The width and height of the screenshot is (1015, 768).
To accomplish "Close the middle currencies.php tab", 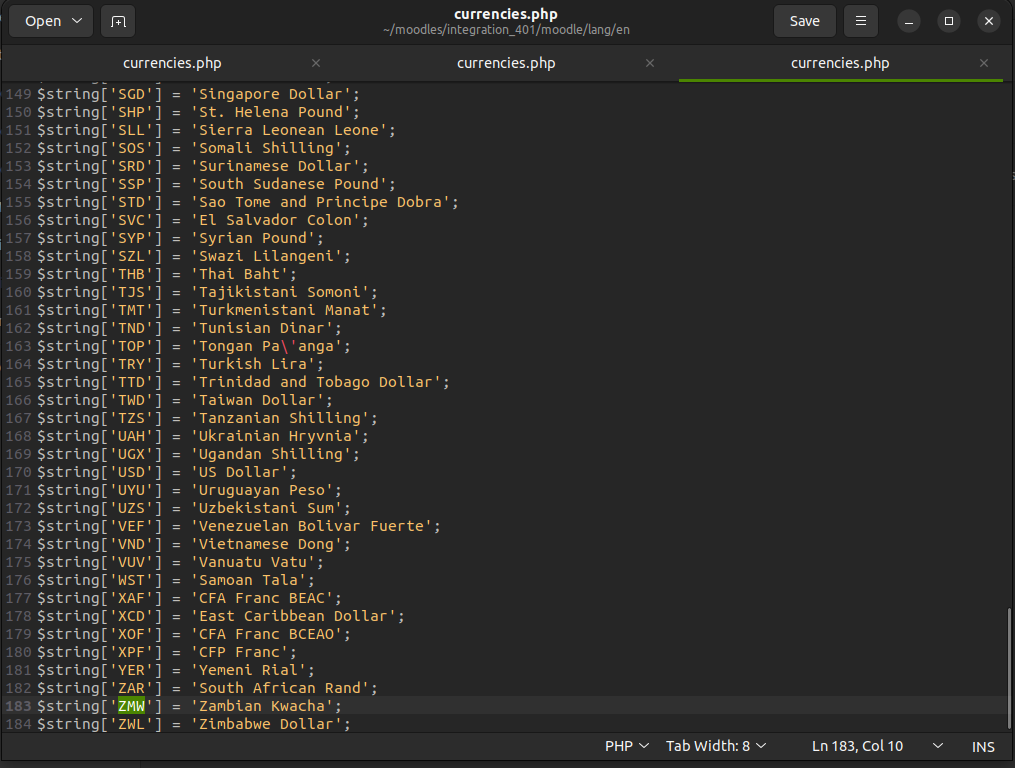I will pos(650,63).
